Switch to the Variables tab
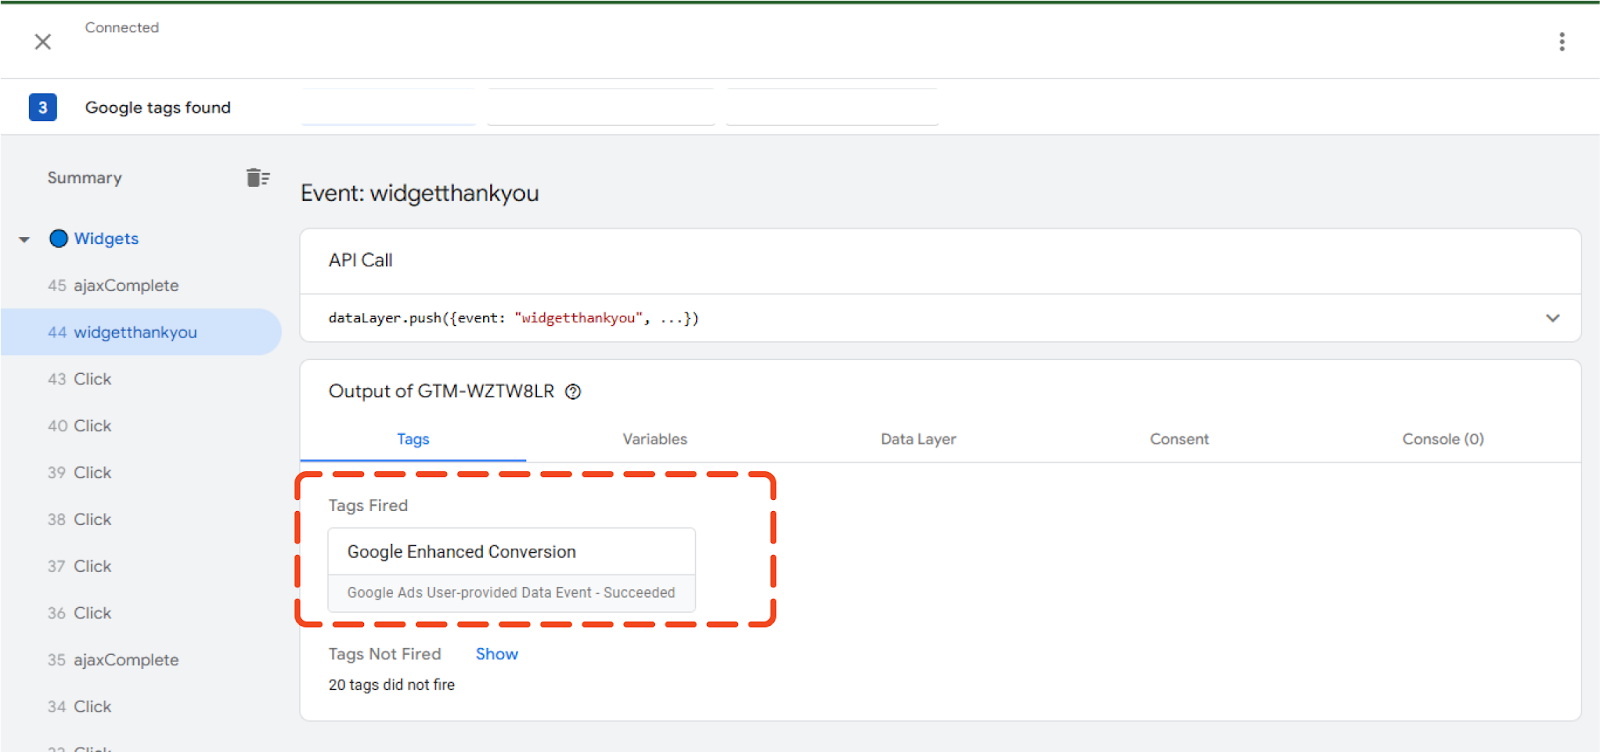The height and width of the screenshot is (752, 1600). pyautogui.click(x=654, y=439)
